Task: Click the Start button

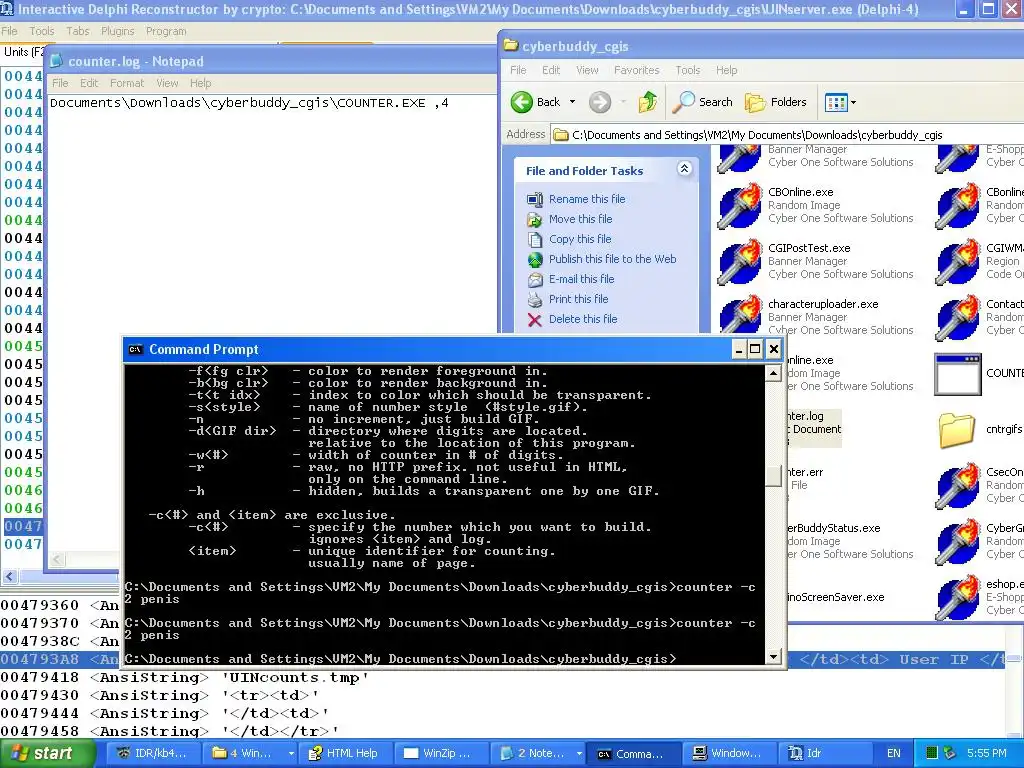Action: 48,753
